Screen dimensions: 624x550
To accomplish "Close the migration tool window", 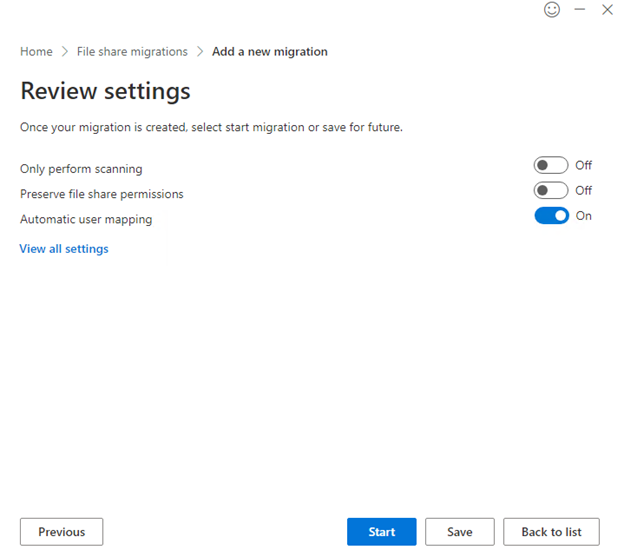I will 607,10.
